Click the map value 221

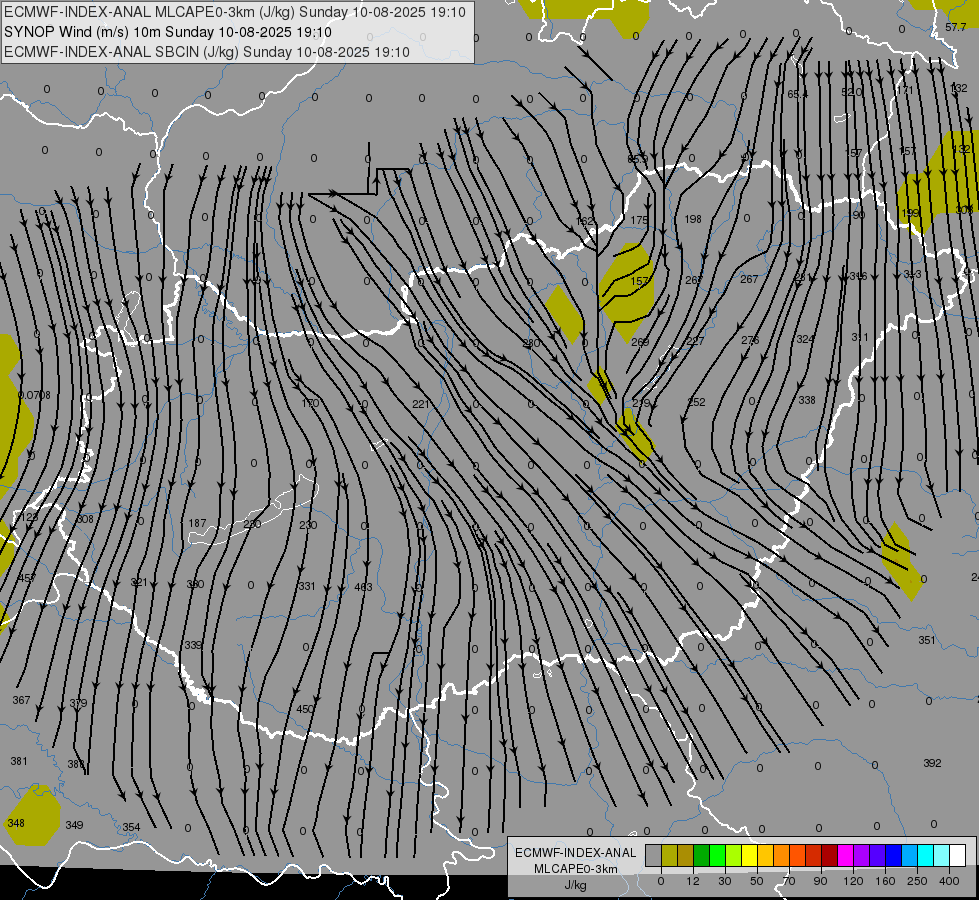[x=421, y=404]
